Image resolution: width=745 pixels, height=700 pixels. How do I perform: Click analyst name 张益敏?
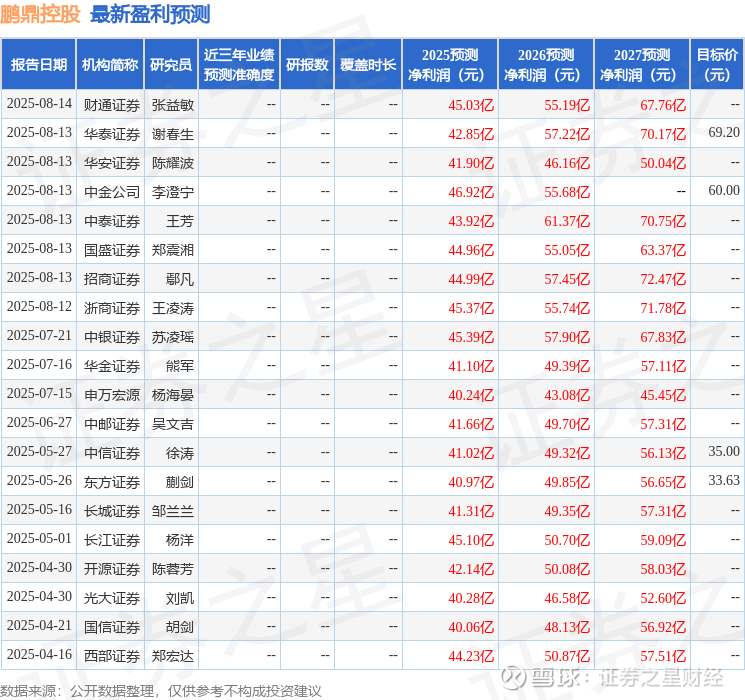[x=172, y=105]
